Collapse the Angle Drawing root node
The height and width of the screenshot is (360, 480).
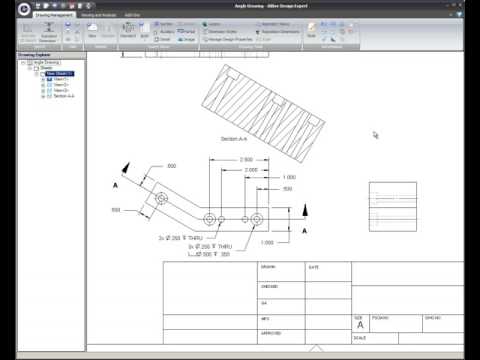23,63
